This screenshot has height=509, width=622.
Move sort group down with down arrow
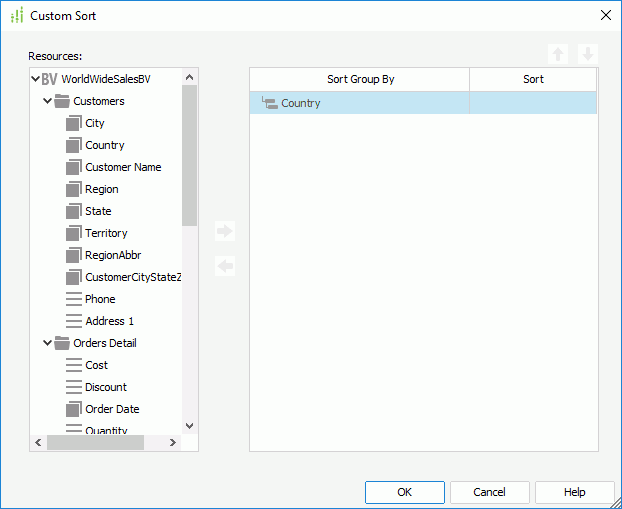[x=588, y=54]
